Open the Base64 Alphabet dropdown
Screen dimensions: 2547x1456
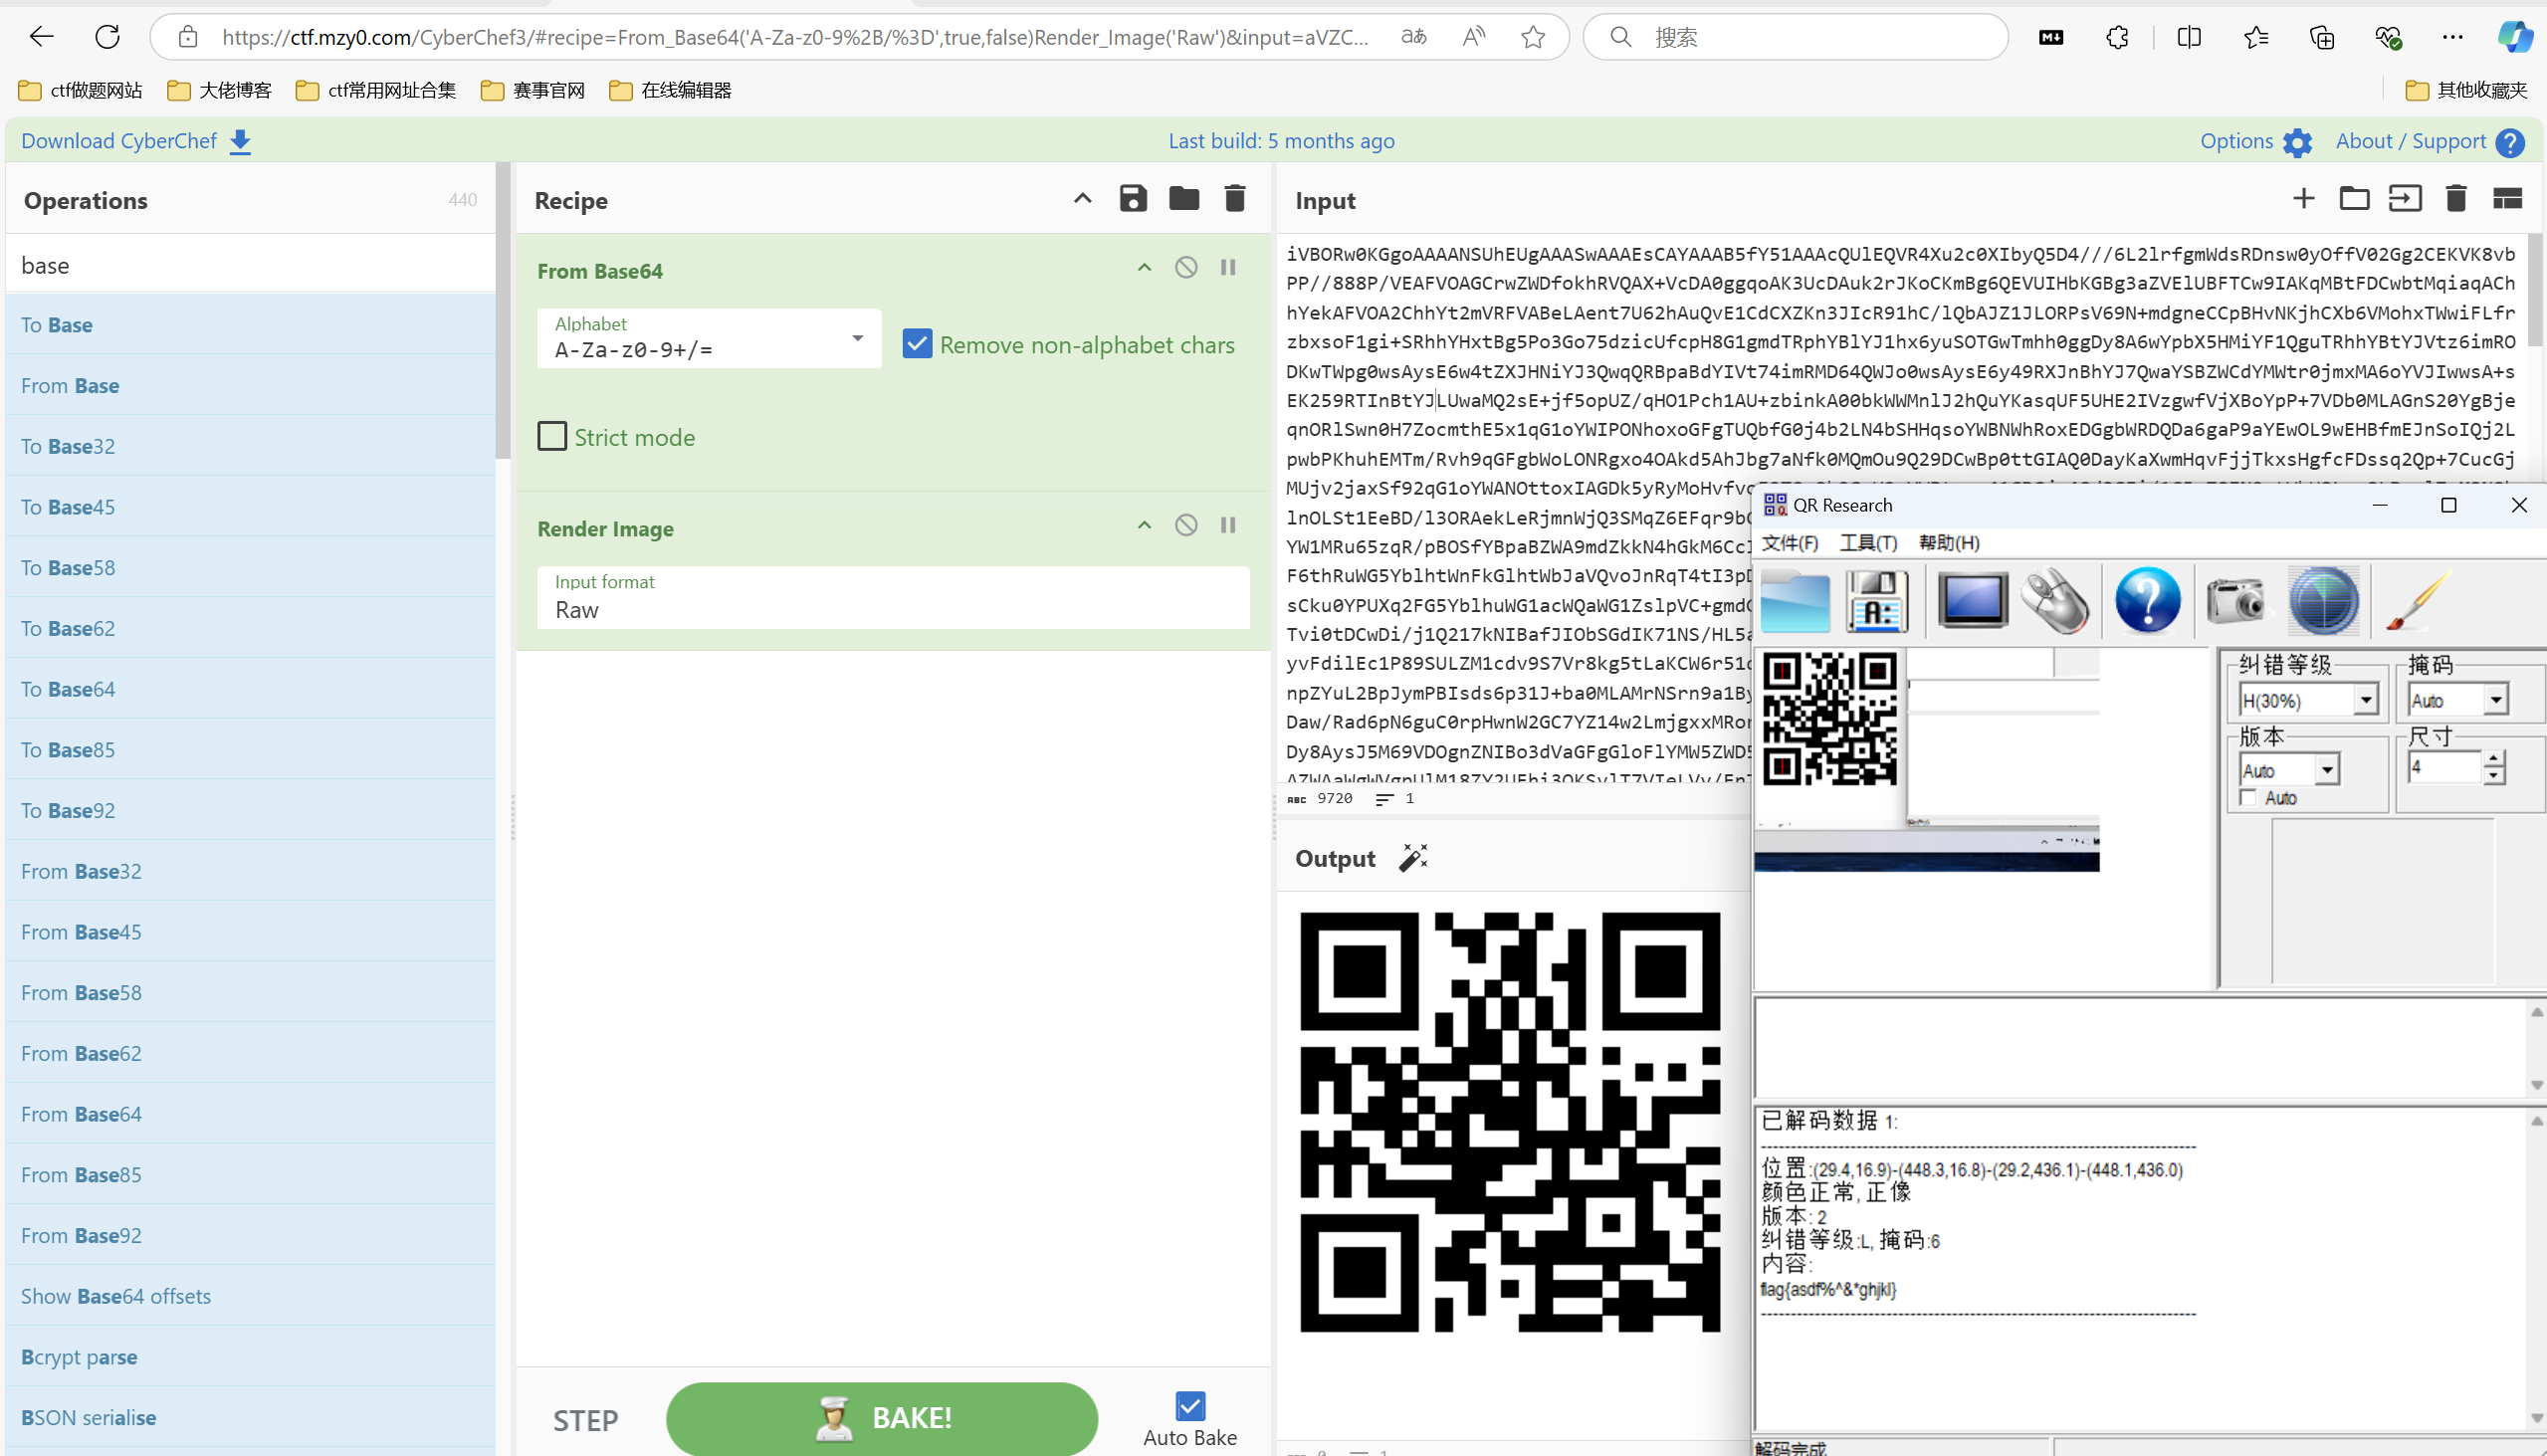709,338
